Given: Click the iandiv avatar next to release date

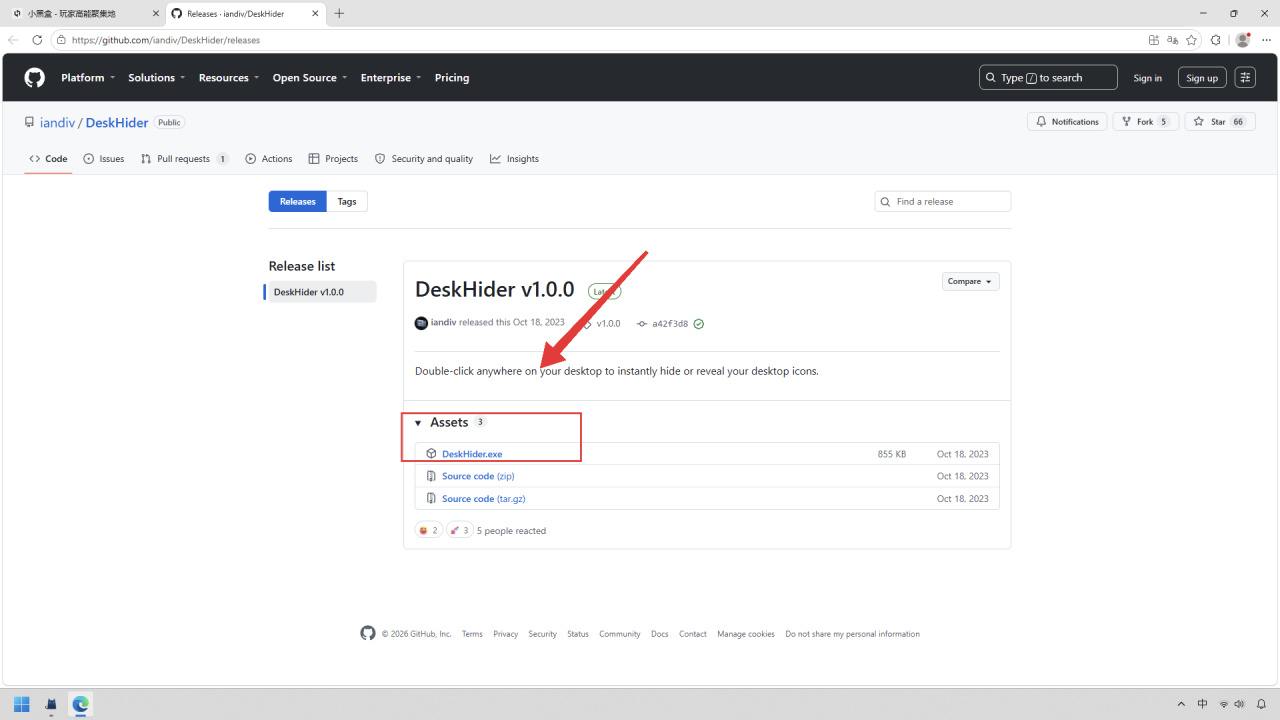Looking at the screenshot, I should click(x=421, y=323).
